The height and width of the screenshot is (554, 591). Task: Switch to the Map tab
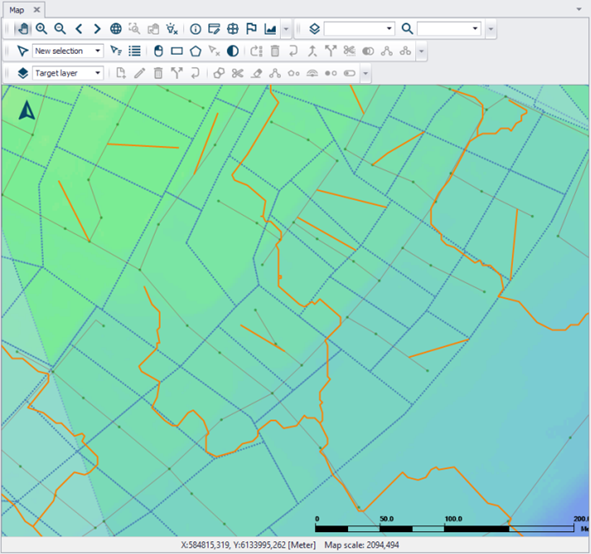pos(17,10)
